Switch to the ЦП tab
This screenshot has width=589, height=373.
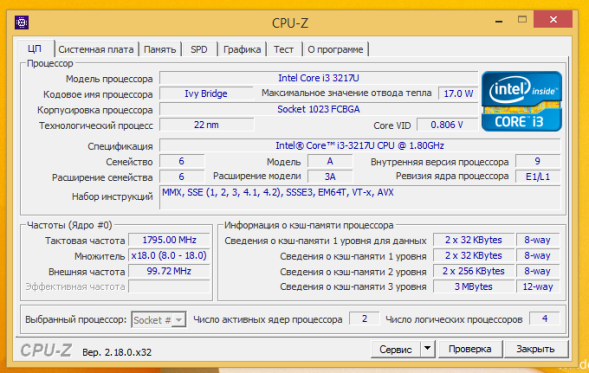(35, 49)
